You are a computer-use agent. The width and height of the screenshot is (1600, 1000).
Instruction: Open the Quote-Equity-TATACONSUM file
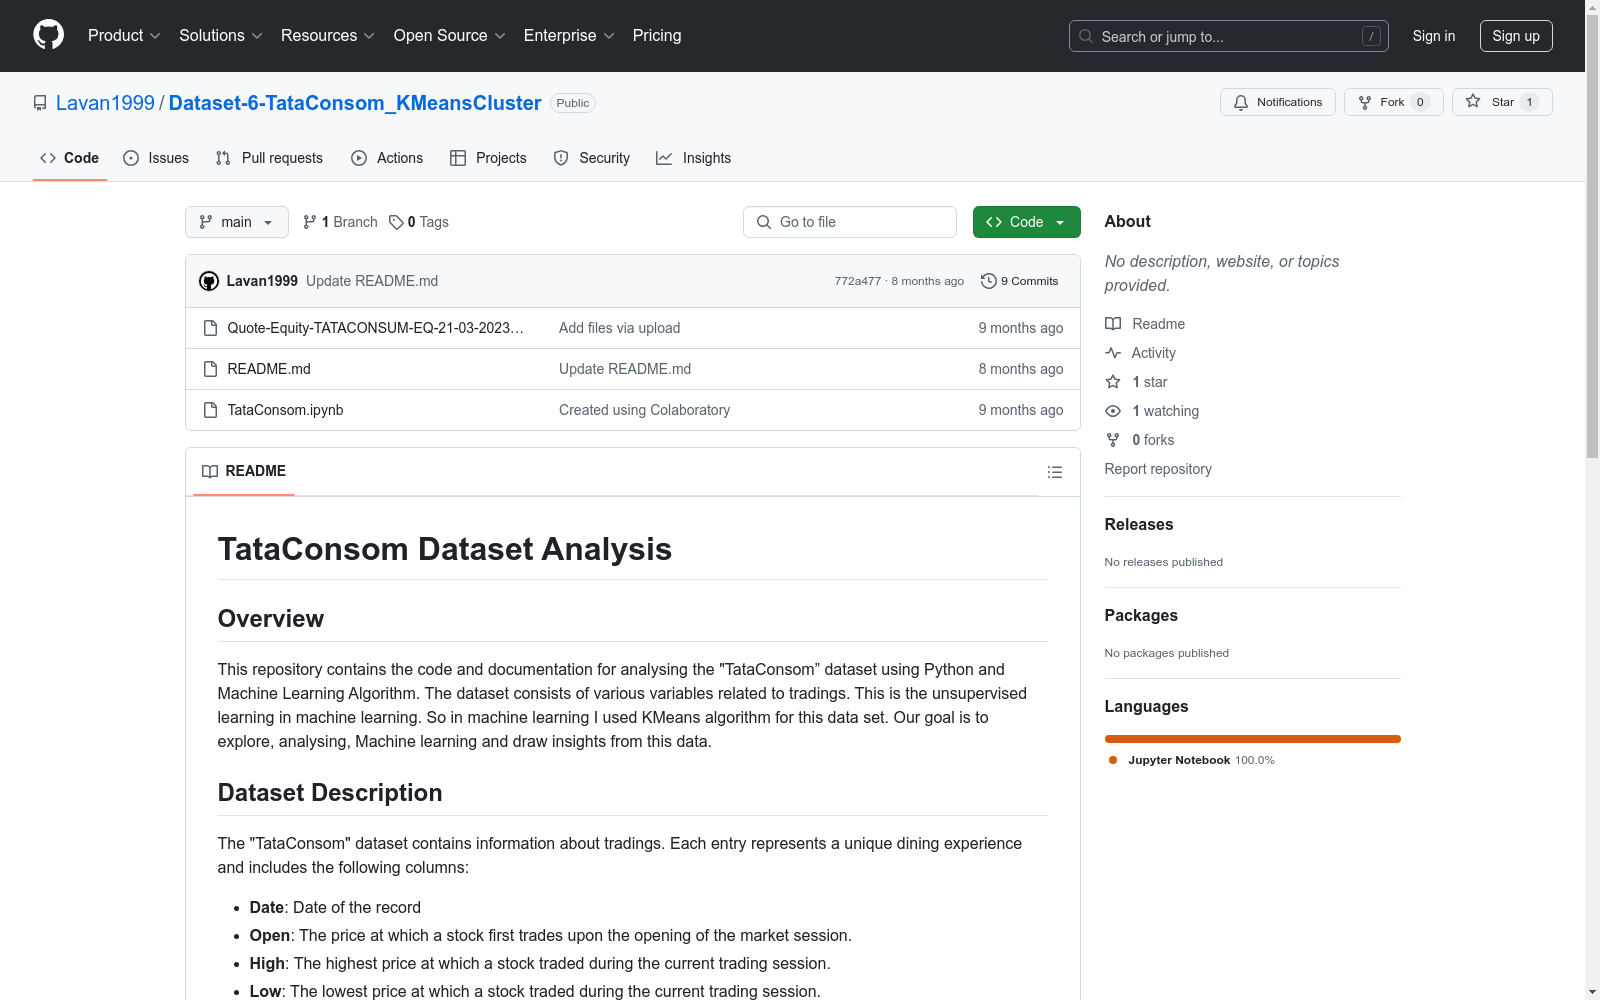375,328
